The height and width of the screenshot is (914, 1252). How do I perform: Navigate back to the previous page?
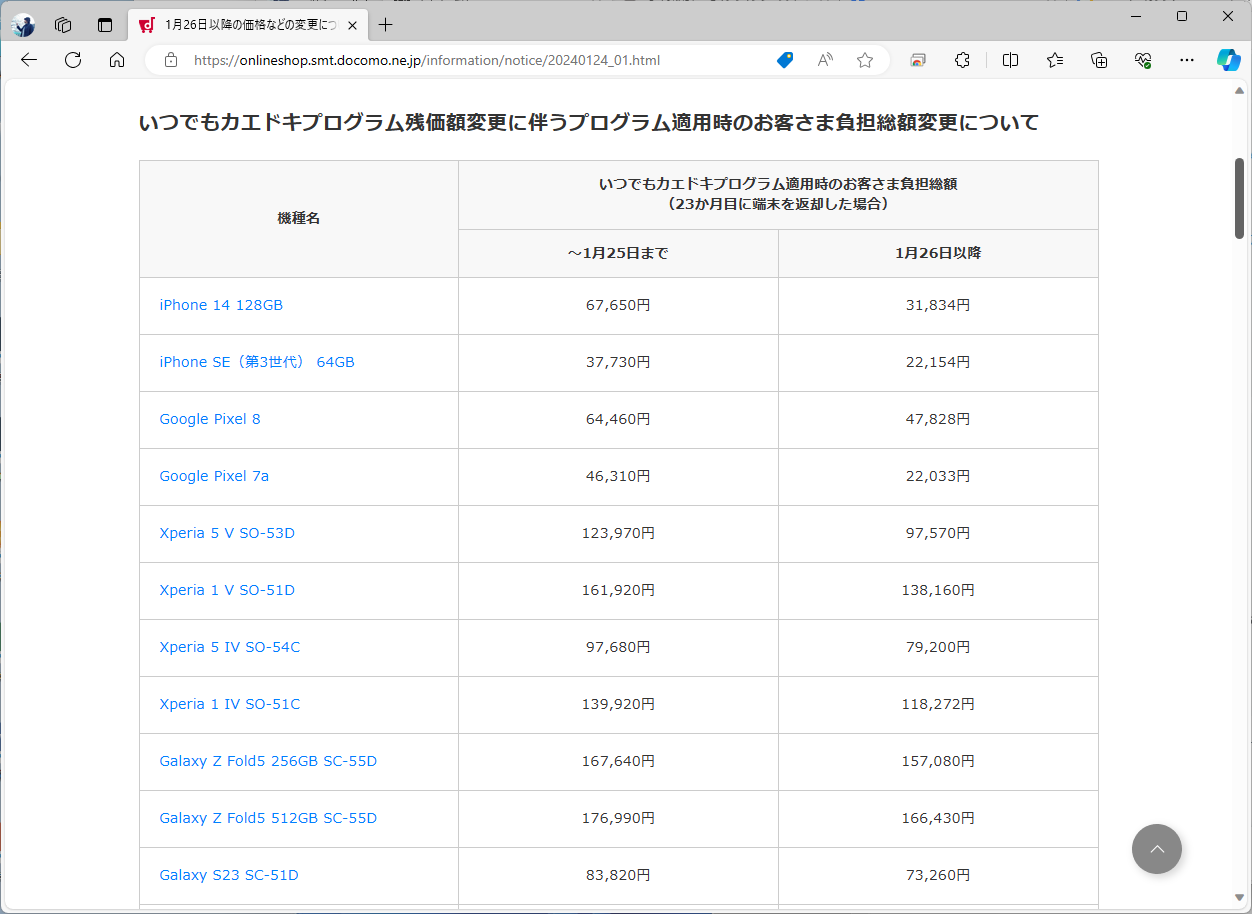(x=28, y=60)
